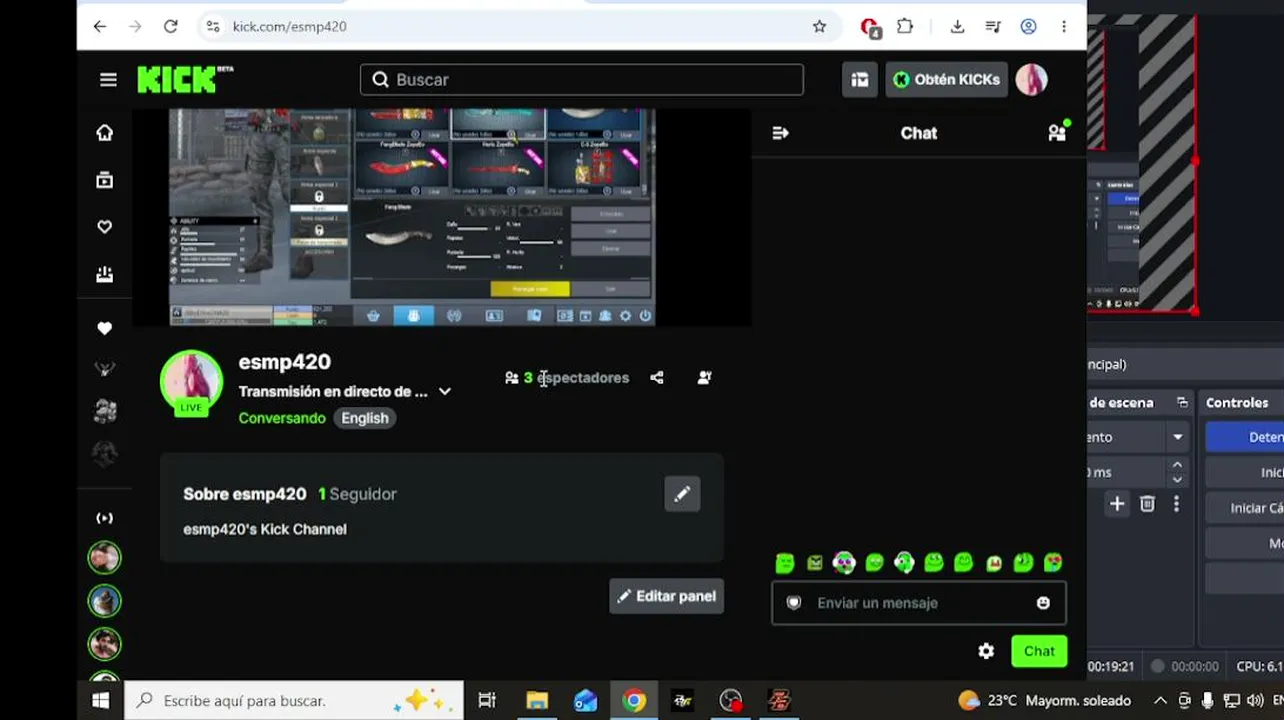Switch to OBS Studio from taskbar

point(731,700)
